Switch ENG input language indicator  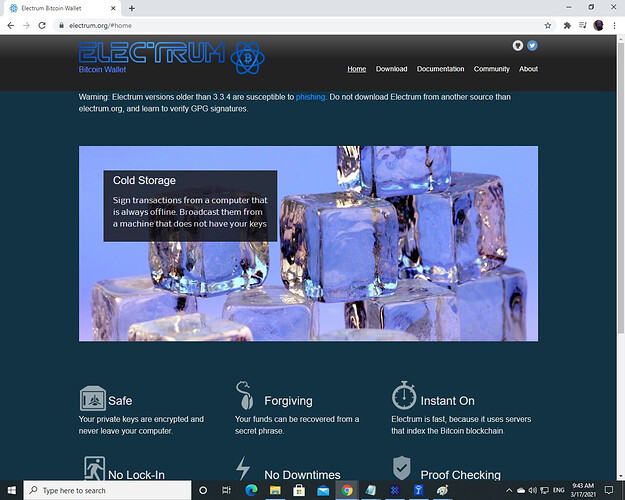pos(558,490)
